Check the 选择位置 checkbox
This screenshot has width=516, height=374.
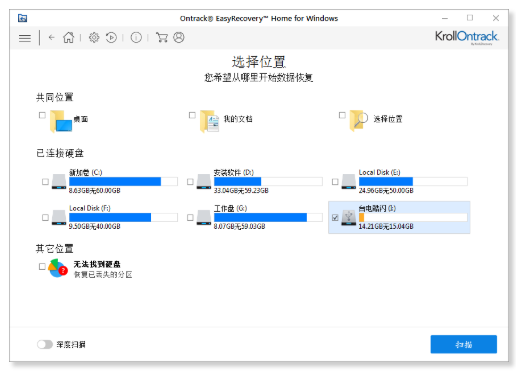pos(342,115)
